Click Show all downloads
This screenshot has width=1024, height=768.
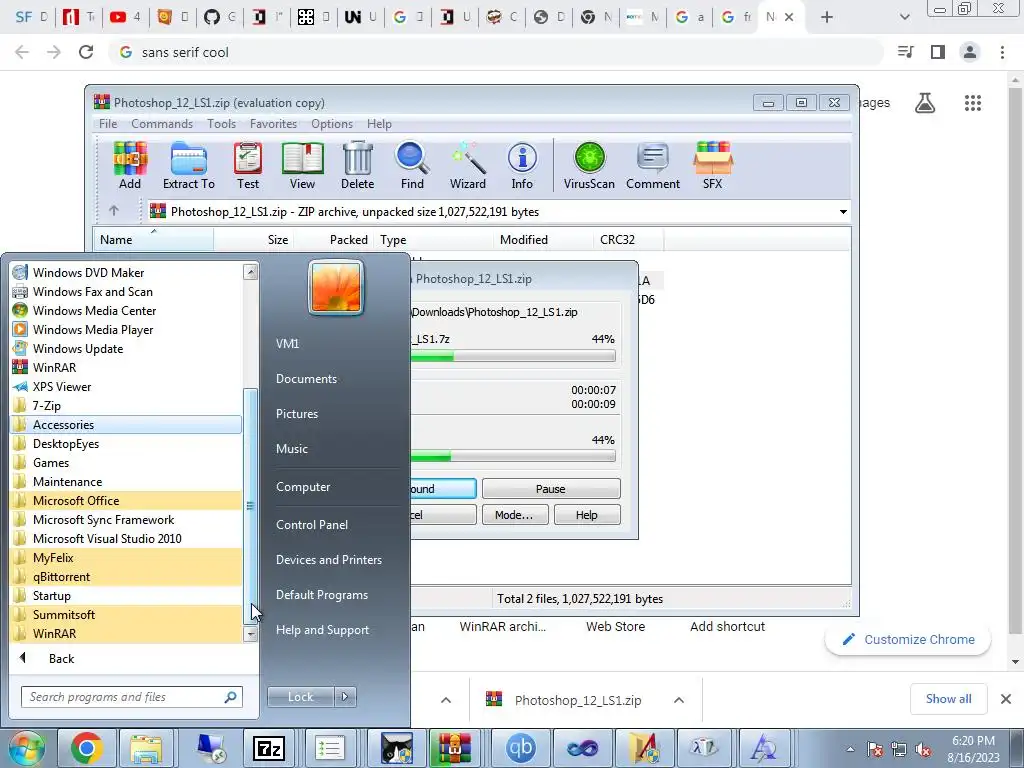[x=948, y=699]
